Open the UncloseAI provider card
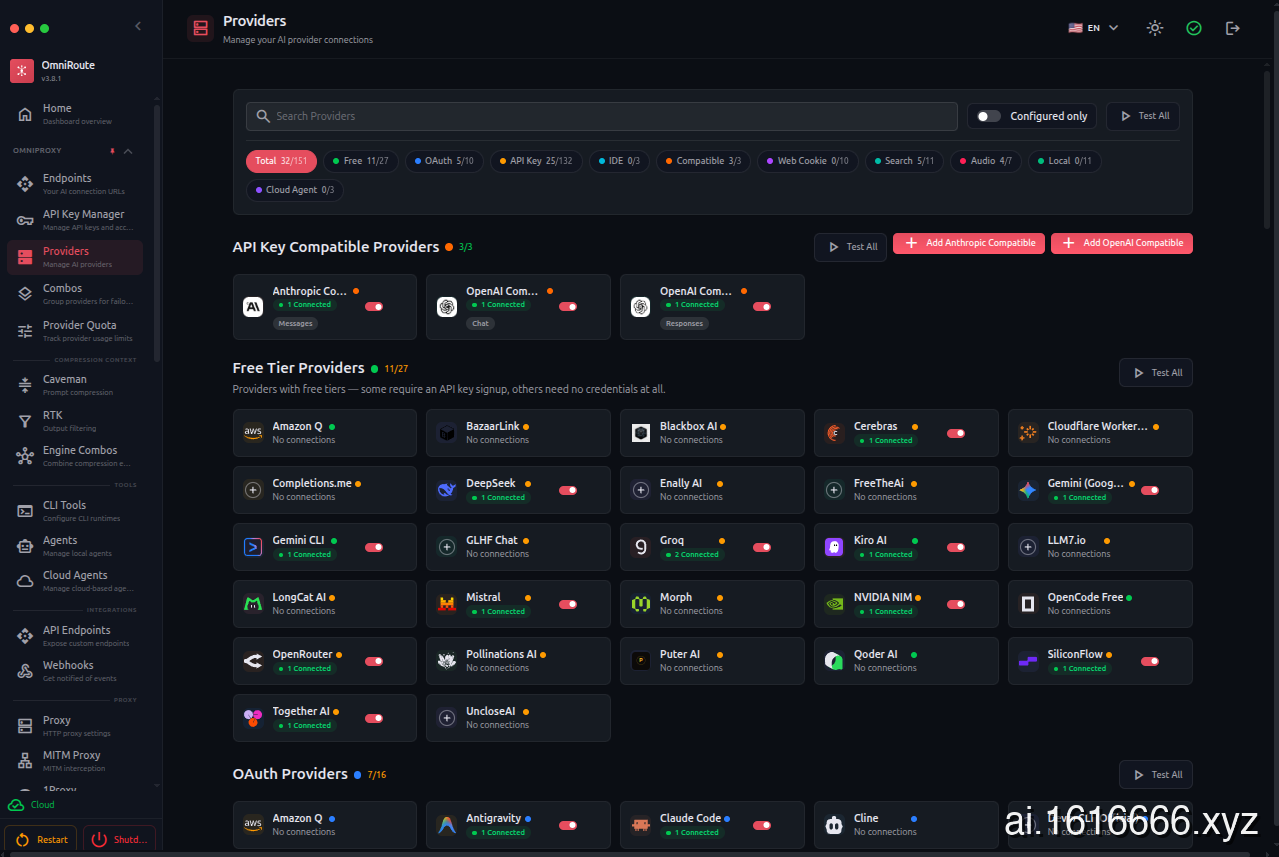The width and height of the screenshot is (1279, 857). point(518,718)
